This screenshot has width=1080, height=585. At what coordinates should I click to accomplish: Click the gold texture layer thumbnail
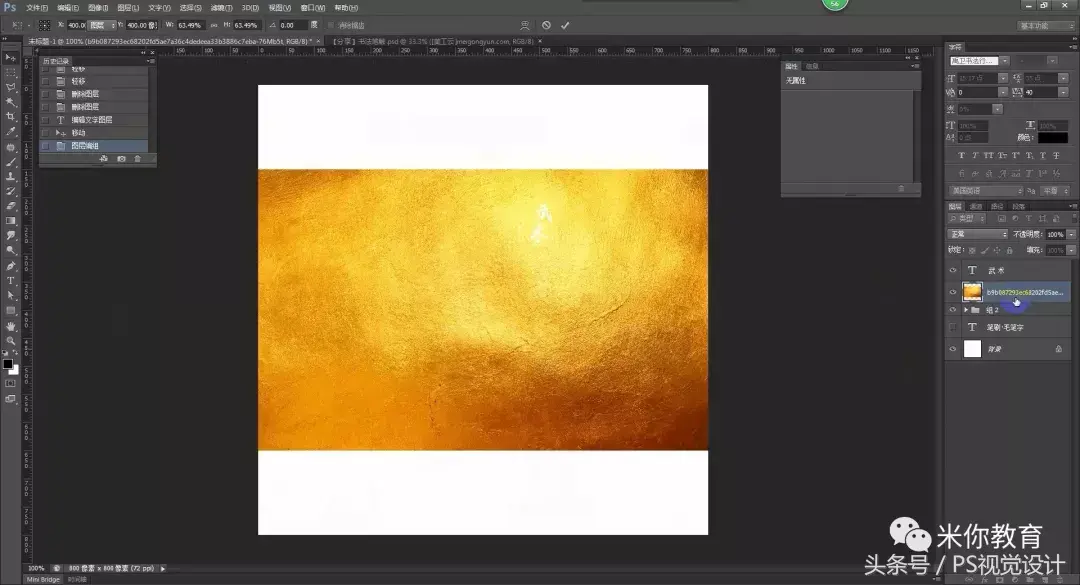972,292
